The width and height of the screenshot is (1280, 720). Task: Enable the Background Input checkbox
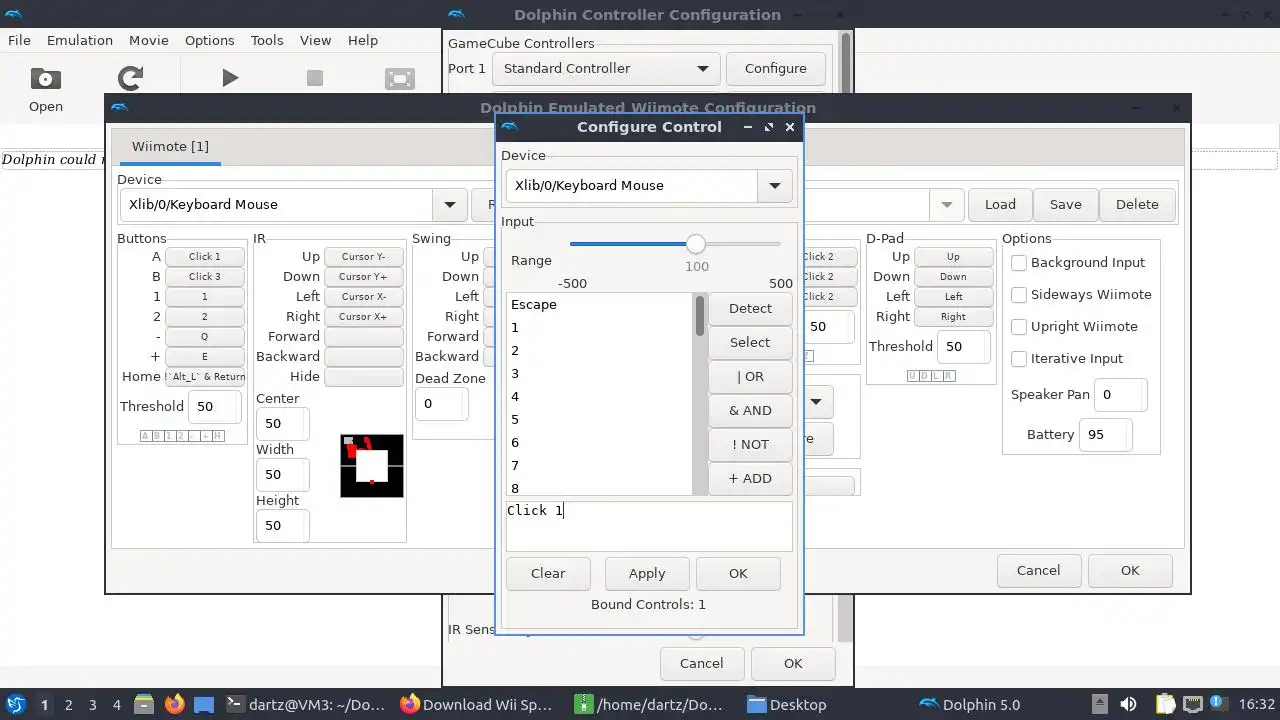point(1019,262)
